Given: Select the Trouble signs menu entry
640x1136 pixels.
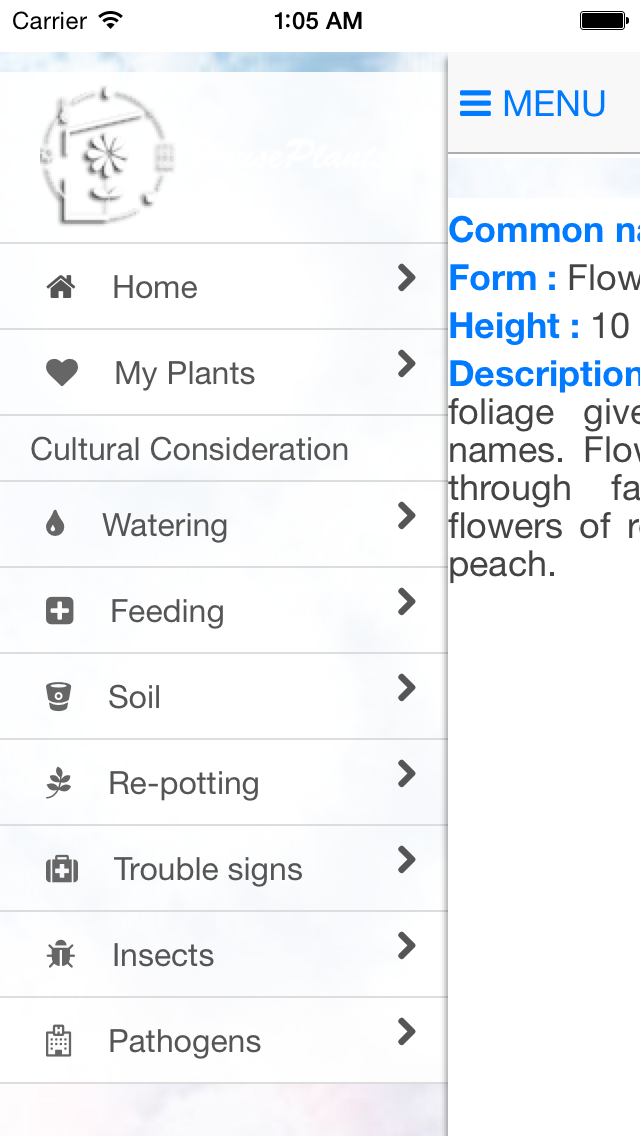Looking at the screenshot, I should tap(208, 869).
